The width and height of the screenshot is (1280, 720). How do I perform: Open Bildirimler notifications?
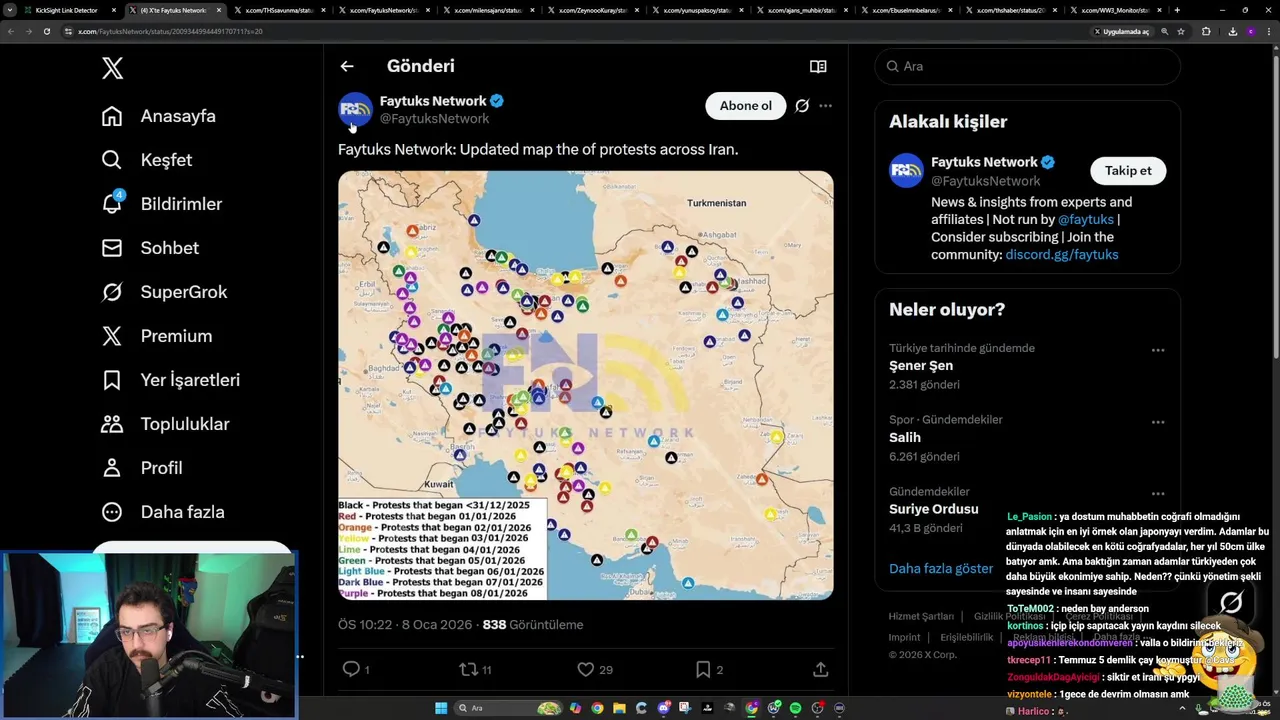(162, 204)
